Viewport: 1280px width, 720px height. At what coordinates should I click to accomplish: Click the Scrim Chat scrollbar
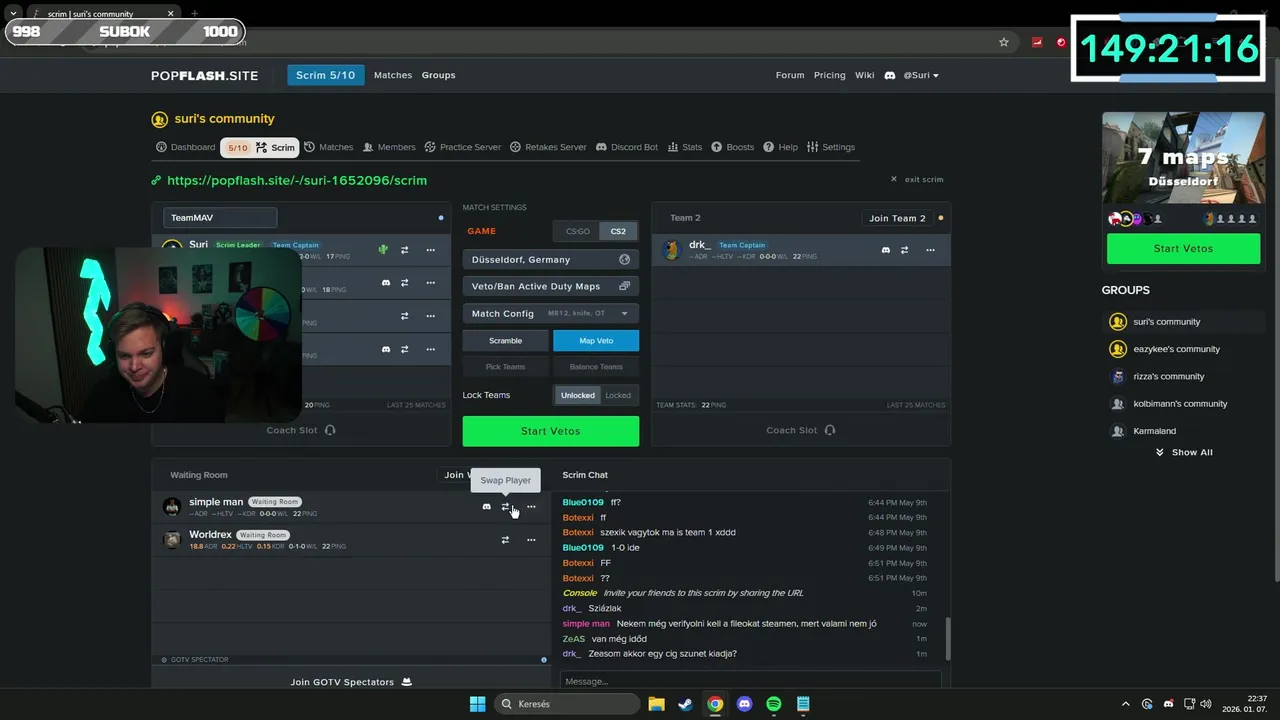coord(946,638)
